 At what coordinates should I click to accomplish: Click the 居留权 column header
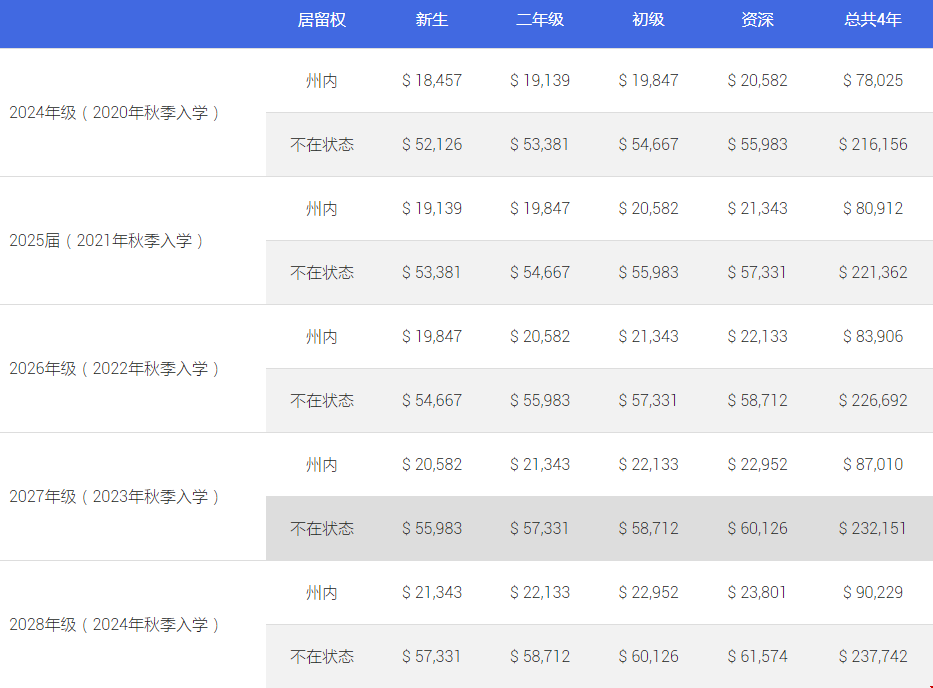322,20
